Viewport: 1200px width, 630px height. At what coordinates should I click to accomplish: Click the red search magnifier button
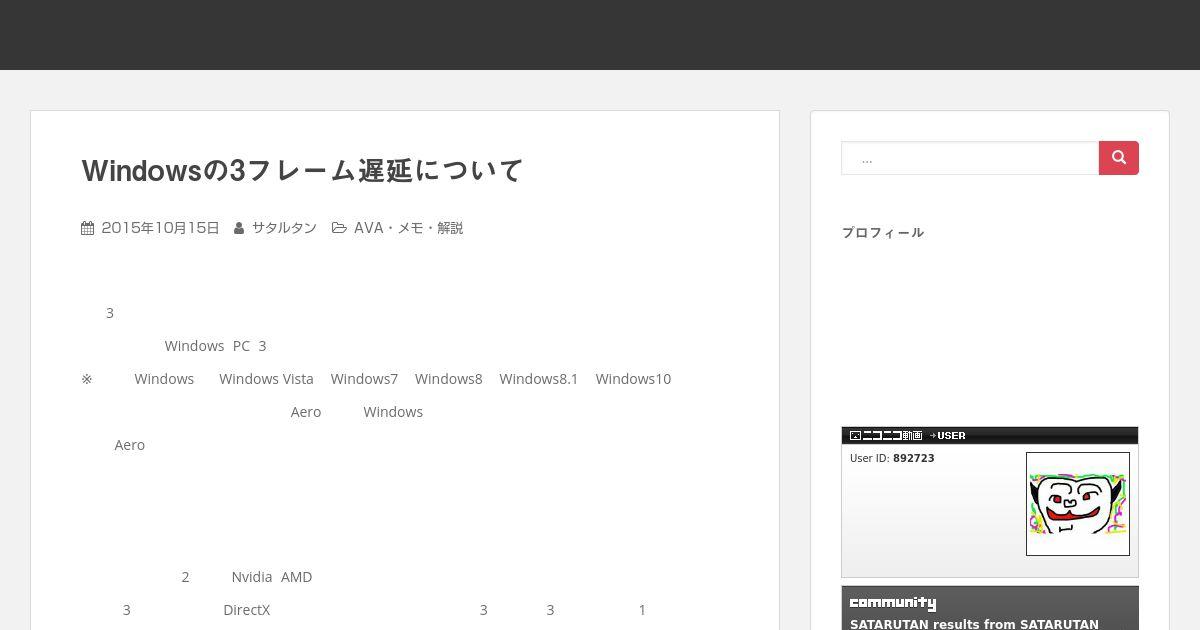point(1118,158)
